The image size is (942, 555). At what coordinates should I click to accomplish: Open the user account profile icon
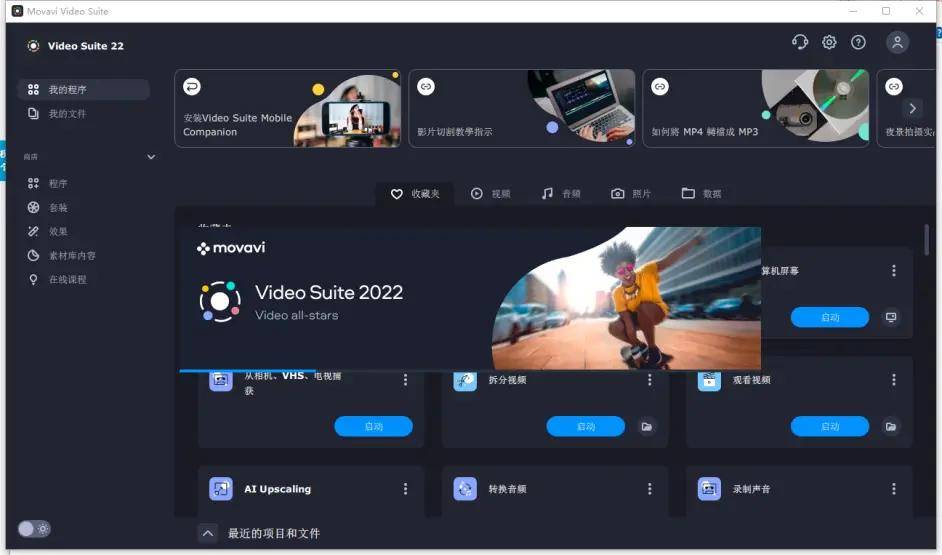pos(897,42)
